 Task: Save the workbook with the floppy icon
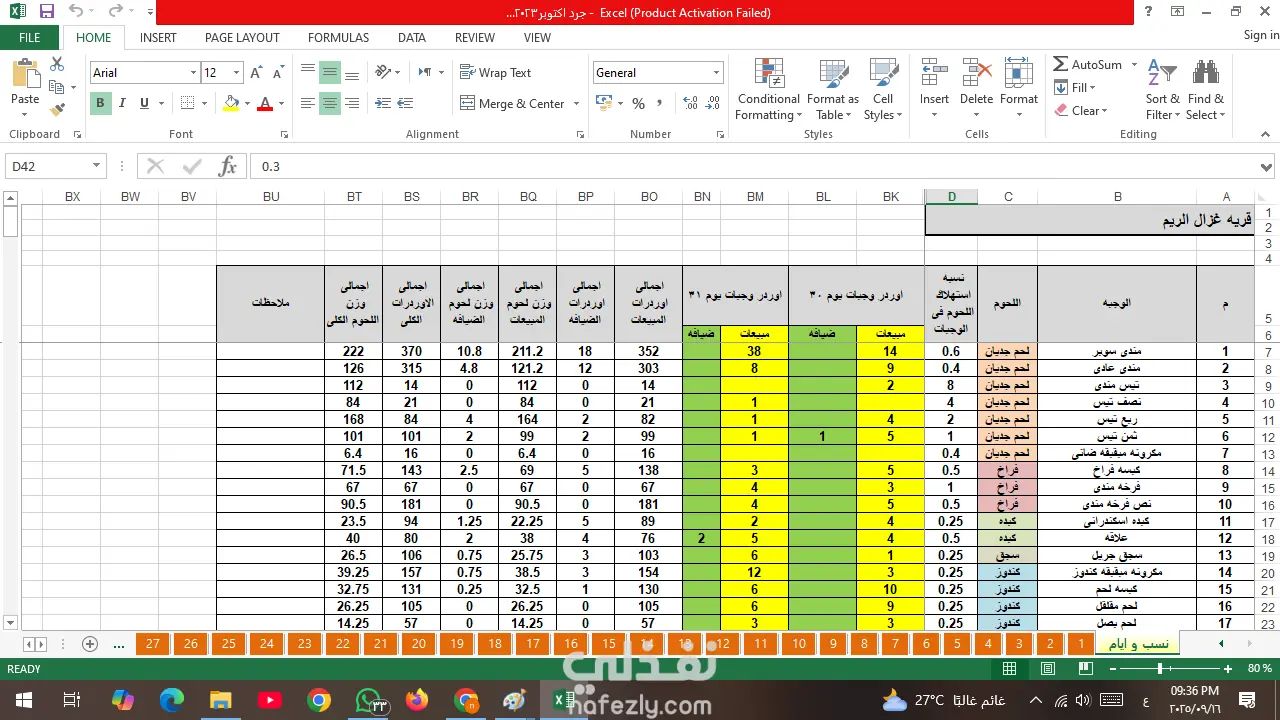coord(46,12)
